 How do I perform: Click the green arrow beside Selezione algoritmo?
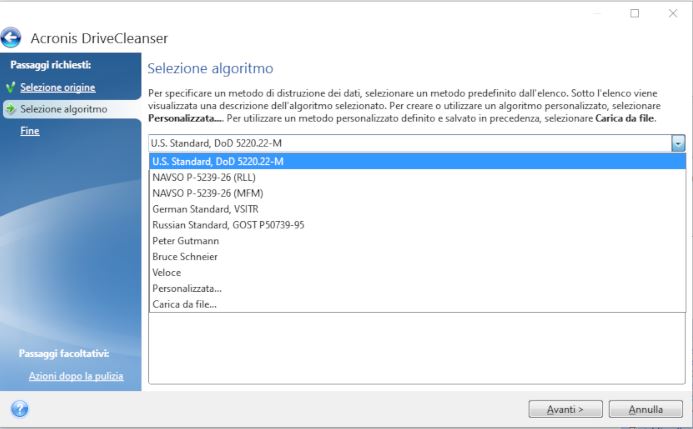point(11,109)
